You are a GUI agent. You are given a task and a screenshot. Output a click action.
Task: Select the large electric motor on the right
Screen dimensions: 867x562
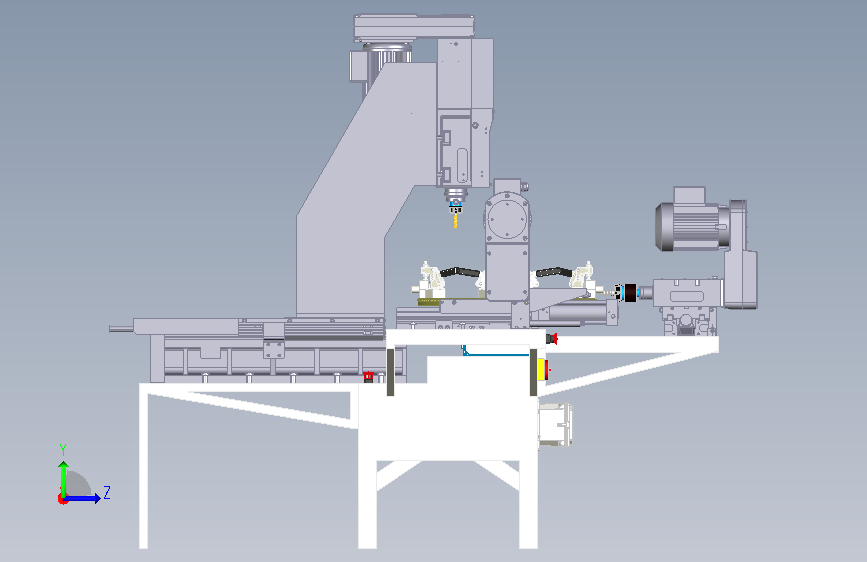click(691, 226)
